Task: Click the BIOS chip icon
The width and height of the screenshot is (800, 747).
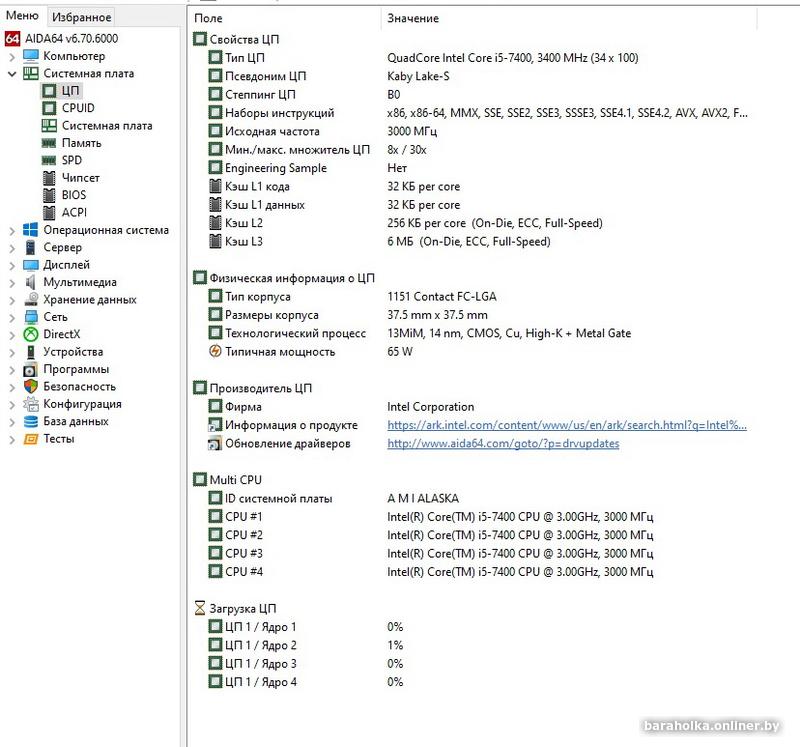Action: (x=49, y=195)
